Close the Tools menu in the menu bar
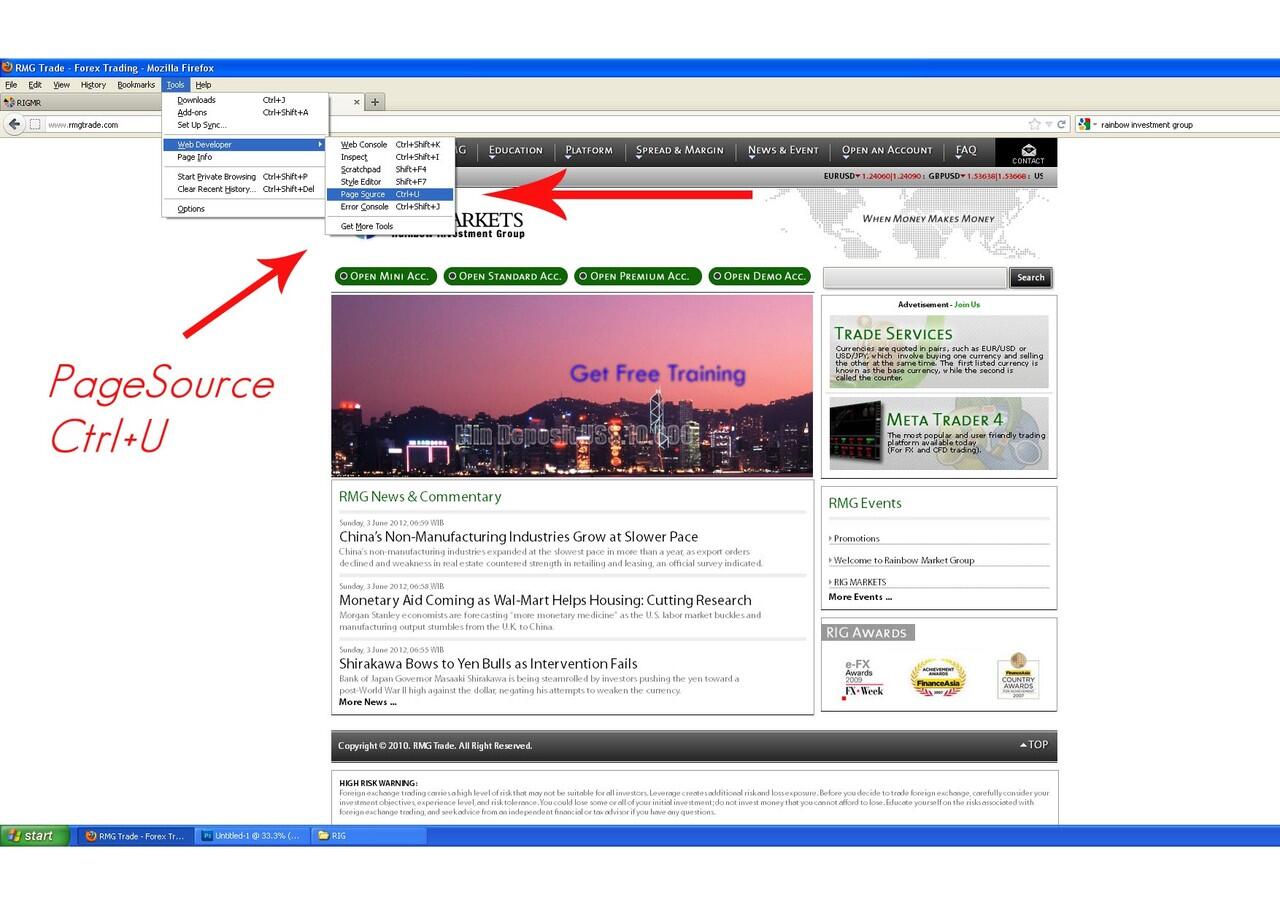The width and height of the screenshot is (1280, 905). pos(176,85)
